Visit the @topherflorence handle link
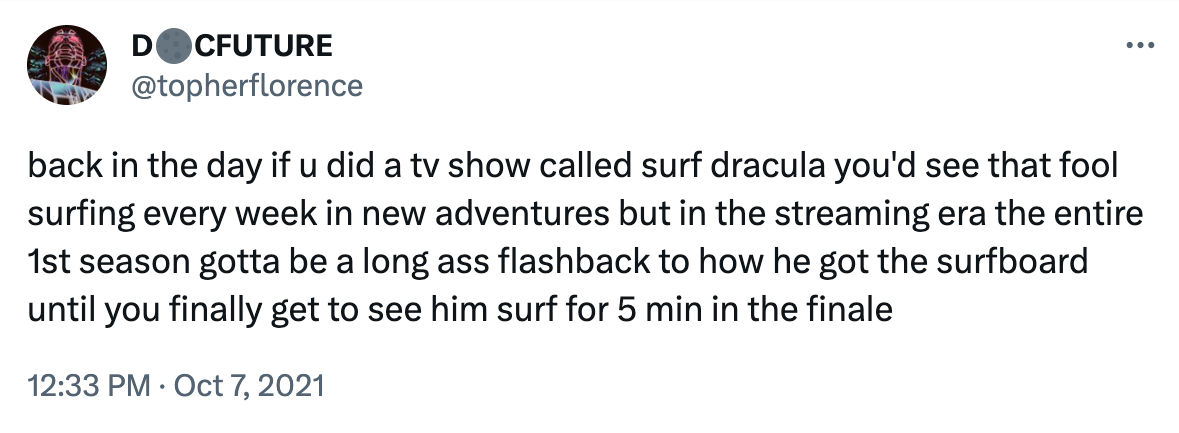The height and width of the screenshot is (433, 1179). (246, 85)
